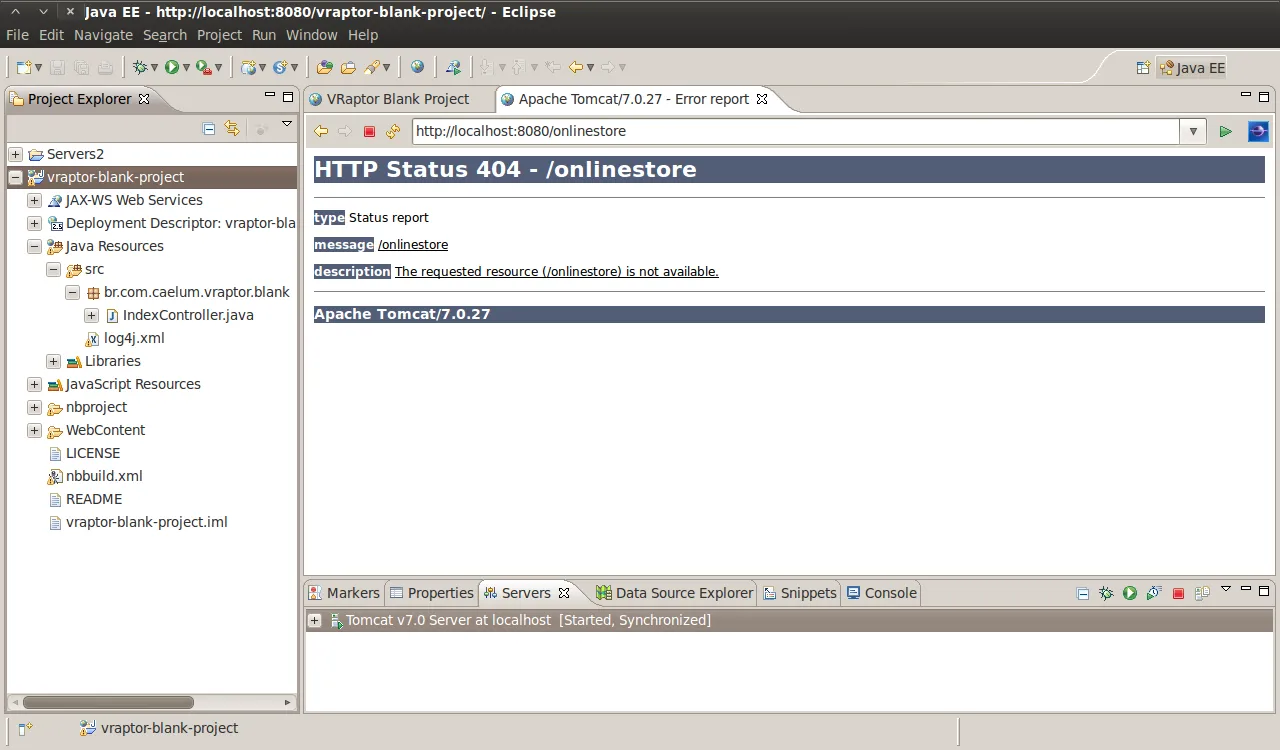
Task: Refresh the internal browser page
Action: click(x=393, y=131)
